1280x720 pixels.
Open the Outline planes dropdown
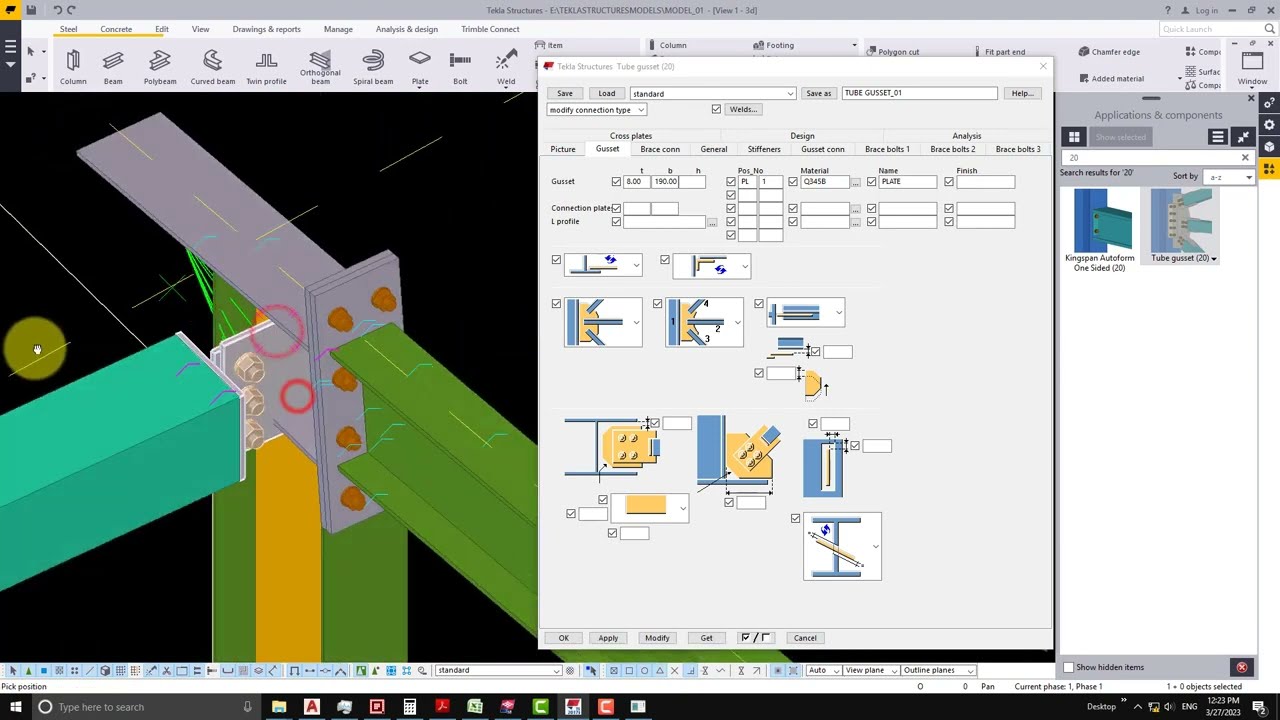coord(938,670)
